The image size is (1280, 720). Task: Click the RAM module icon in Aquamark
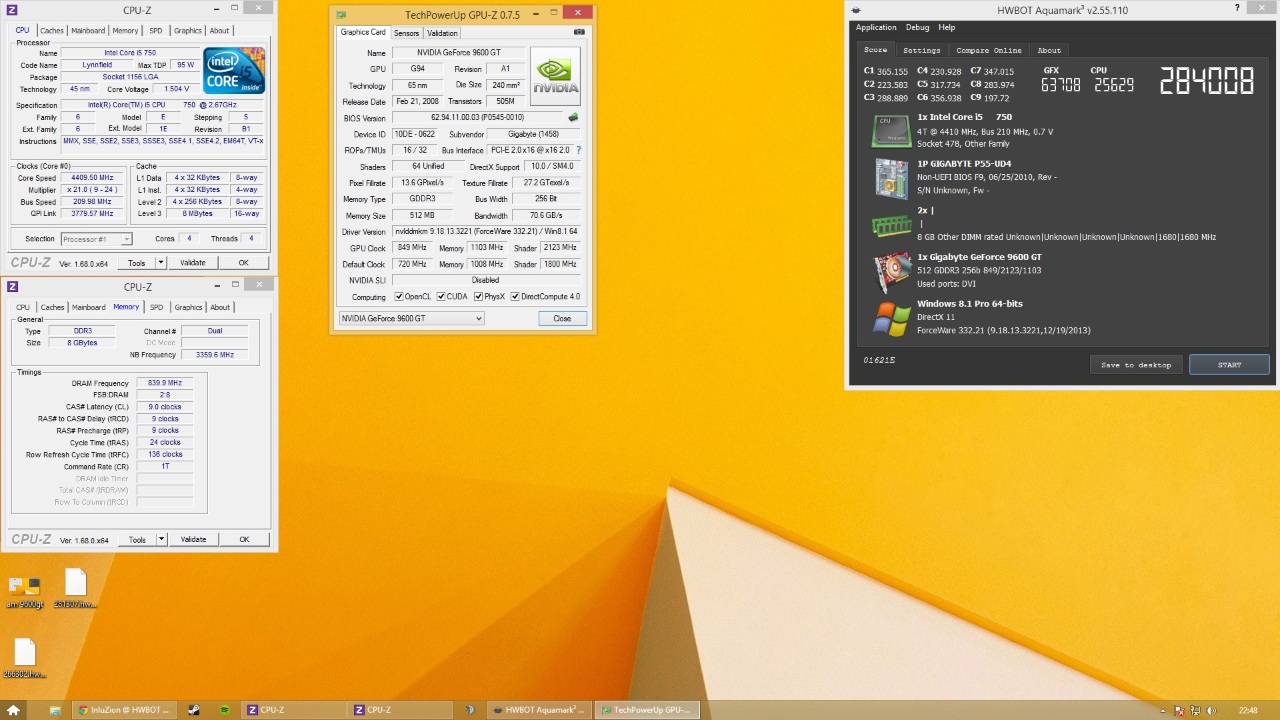(x=891, y=226)
